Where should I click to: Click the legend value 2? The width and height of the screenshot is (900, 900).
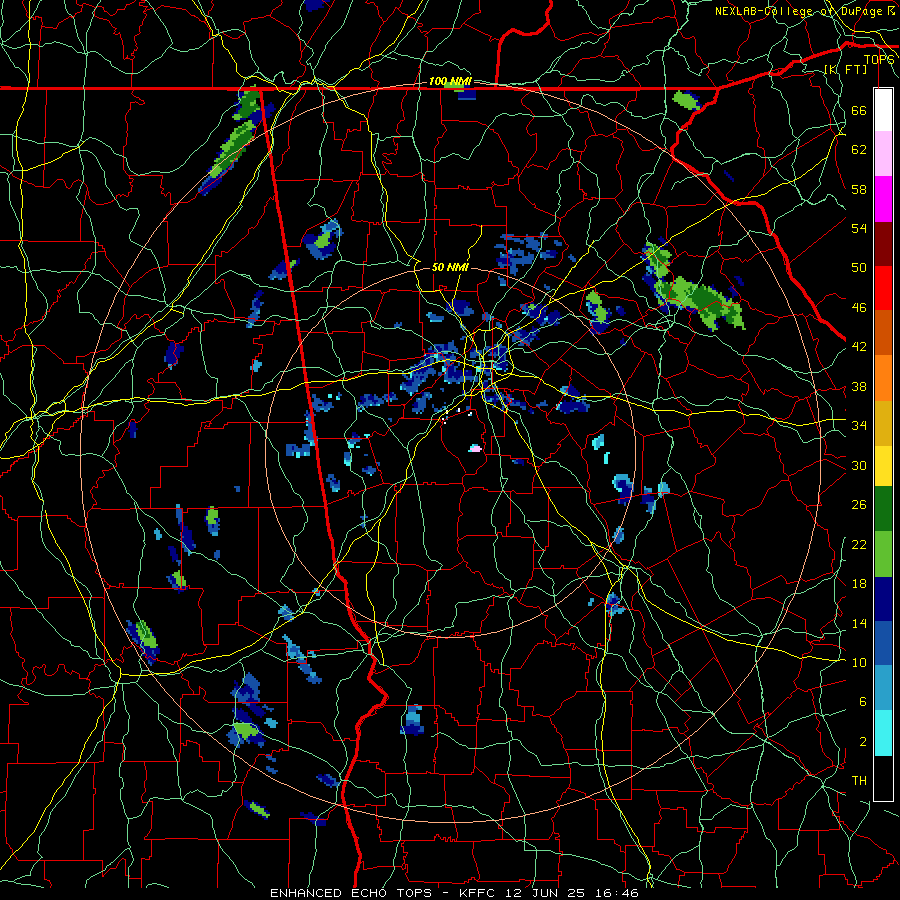[x=863, y=742]
